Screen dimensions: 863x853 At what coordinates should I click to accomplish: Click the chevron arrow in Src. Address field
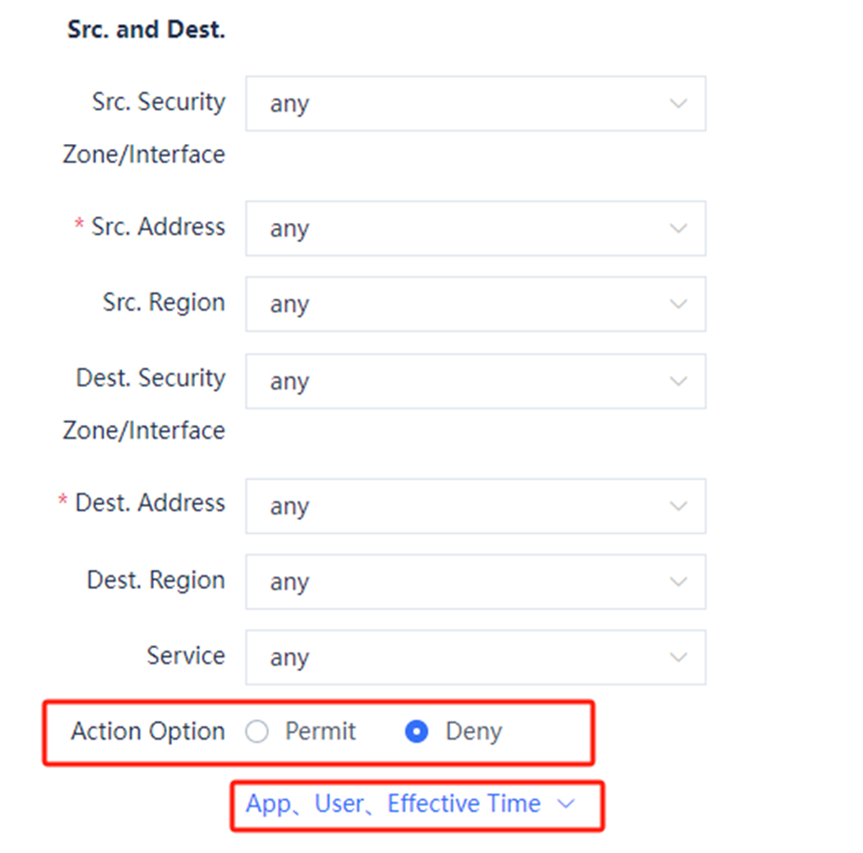click(x=679, y=229)
